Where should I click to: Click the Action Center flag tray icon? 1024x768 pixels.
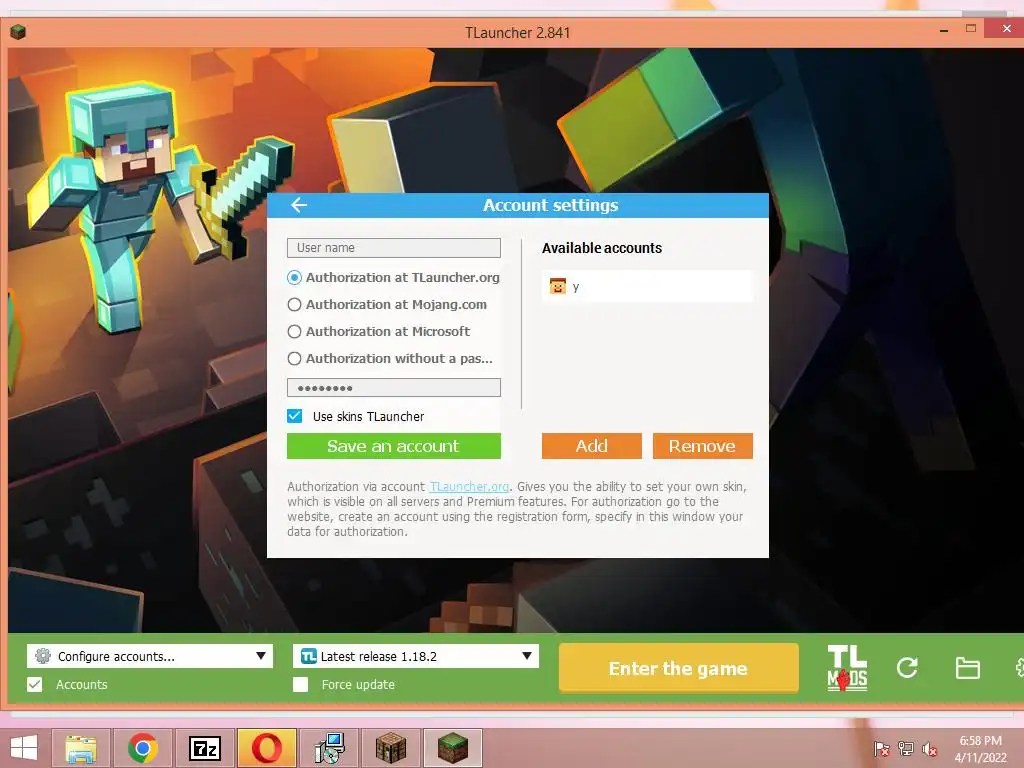tap(881, 749)
